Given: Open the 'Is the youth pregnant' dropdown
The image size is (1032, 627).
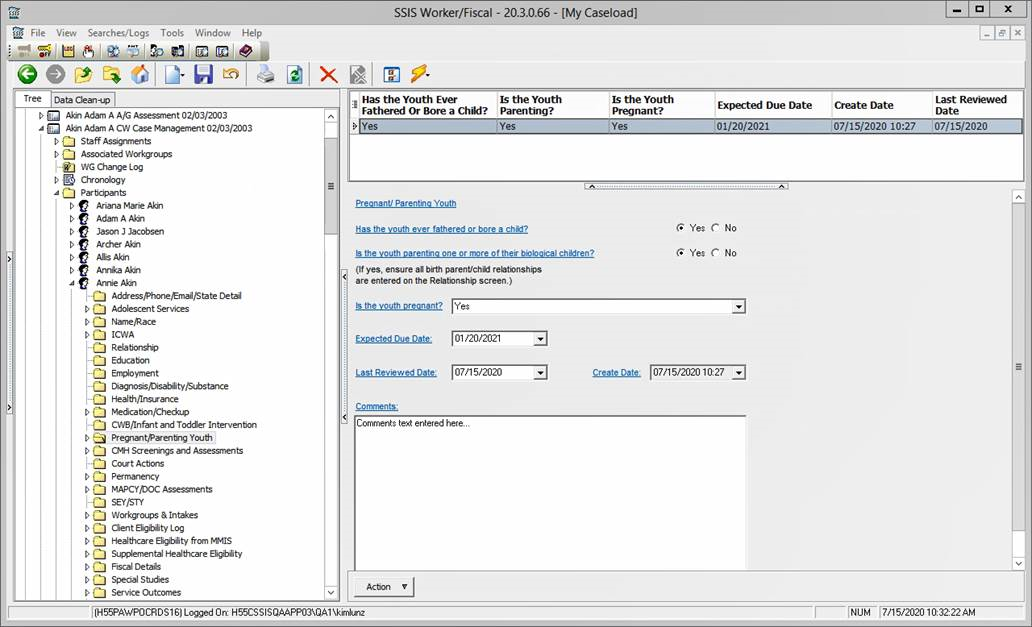Looking at the screenshot, I should tap(738, 307).
